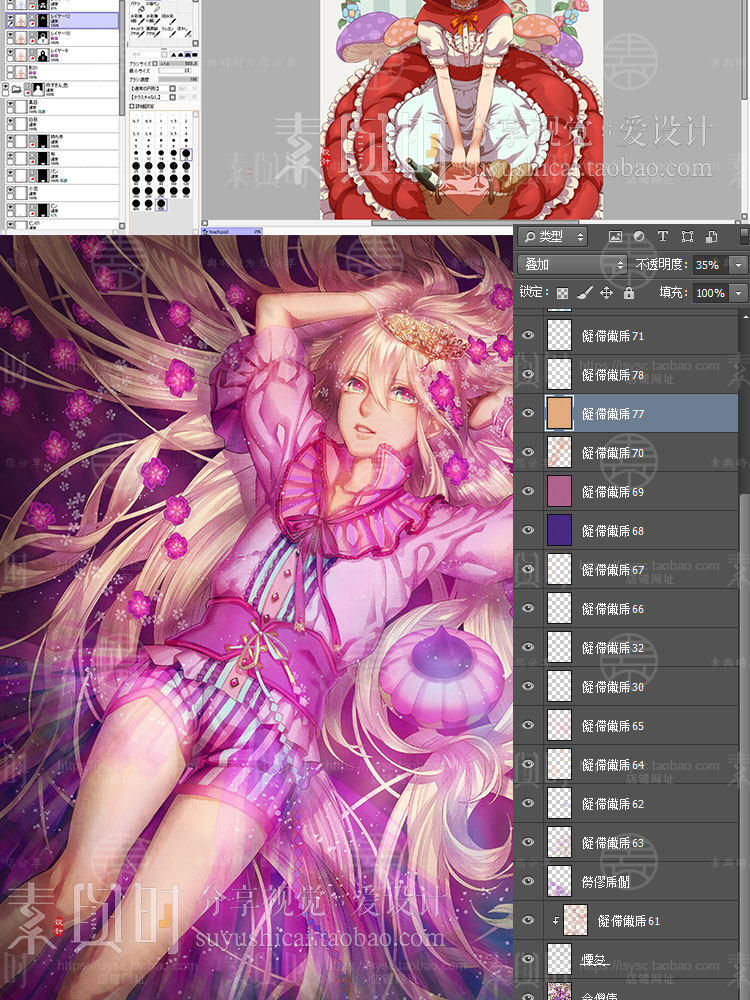
Task: Select the second rounded-peak brush edge shape in SAI
Action: (x=180, y=55)
